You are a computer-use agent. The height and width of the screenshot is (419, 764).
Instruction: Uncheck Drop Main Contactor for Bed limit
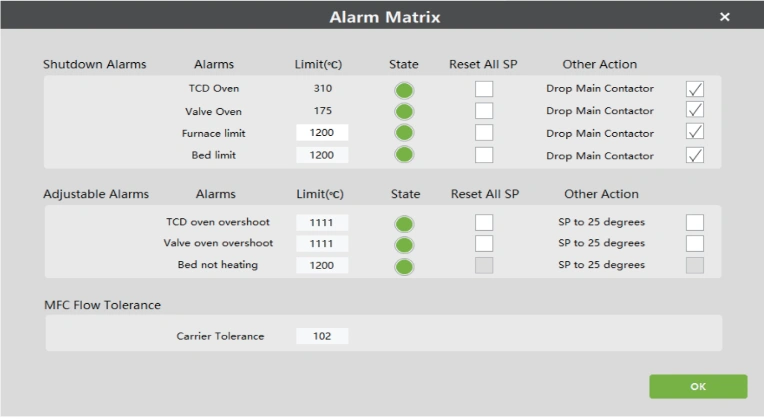click(x=695, y=155)
